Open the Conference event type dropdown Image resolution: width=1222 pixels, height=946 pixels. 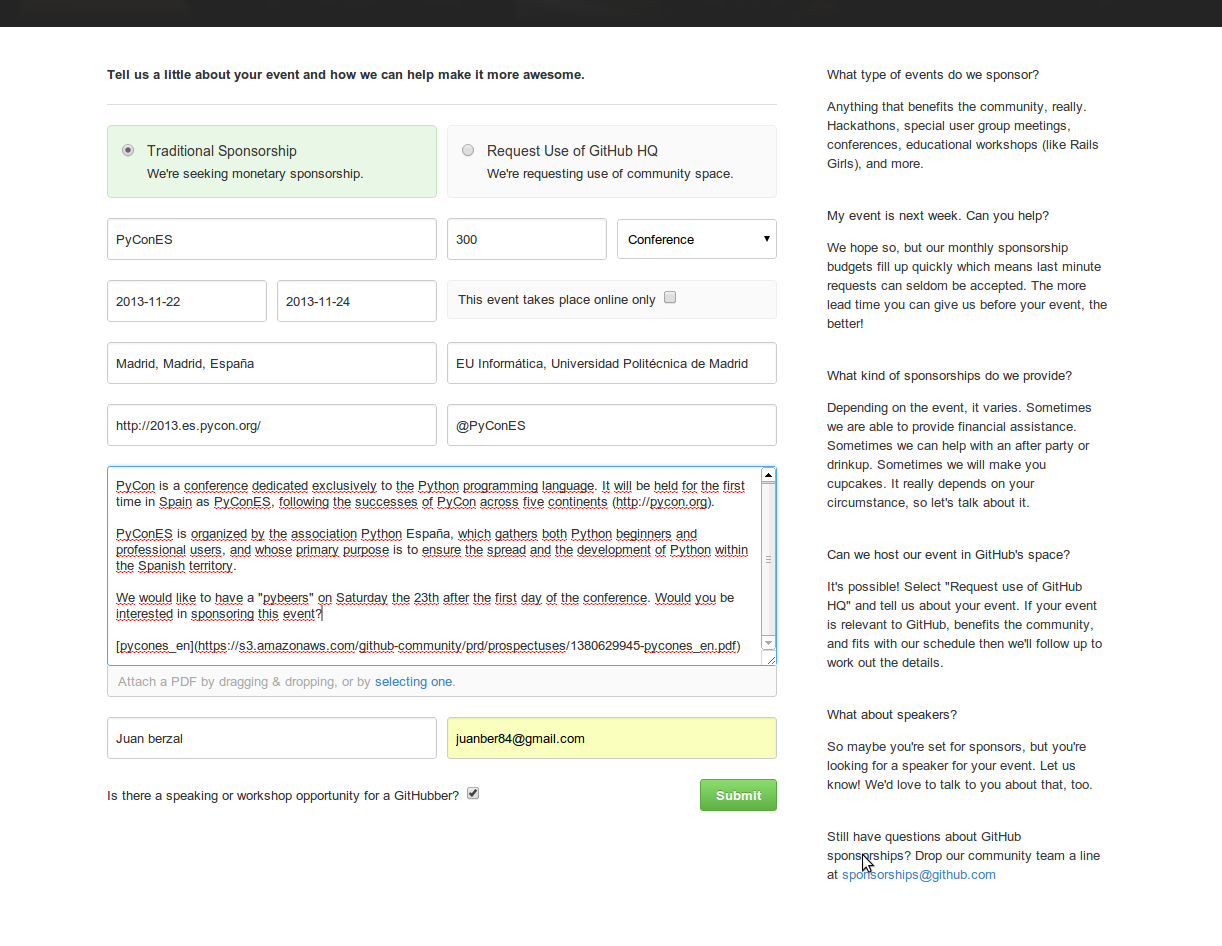(x=696, y=239)
